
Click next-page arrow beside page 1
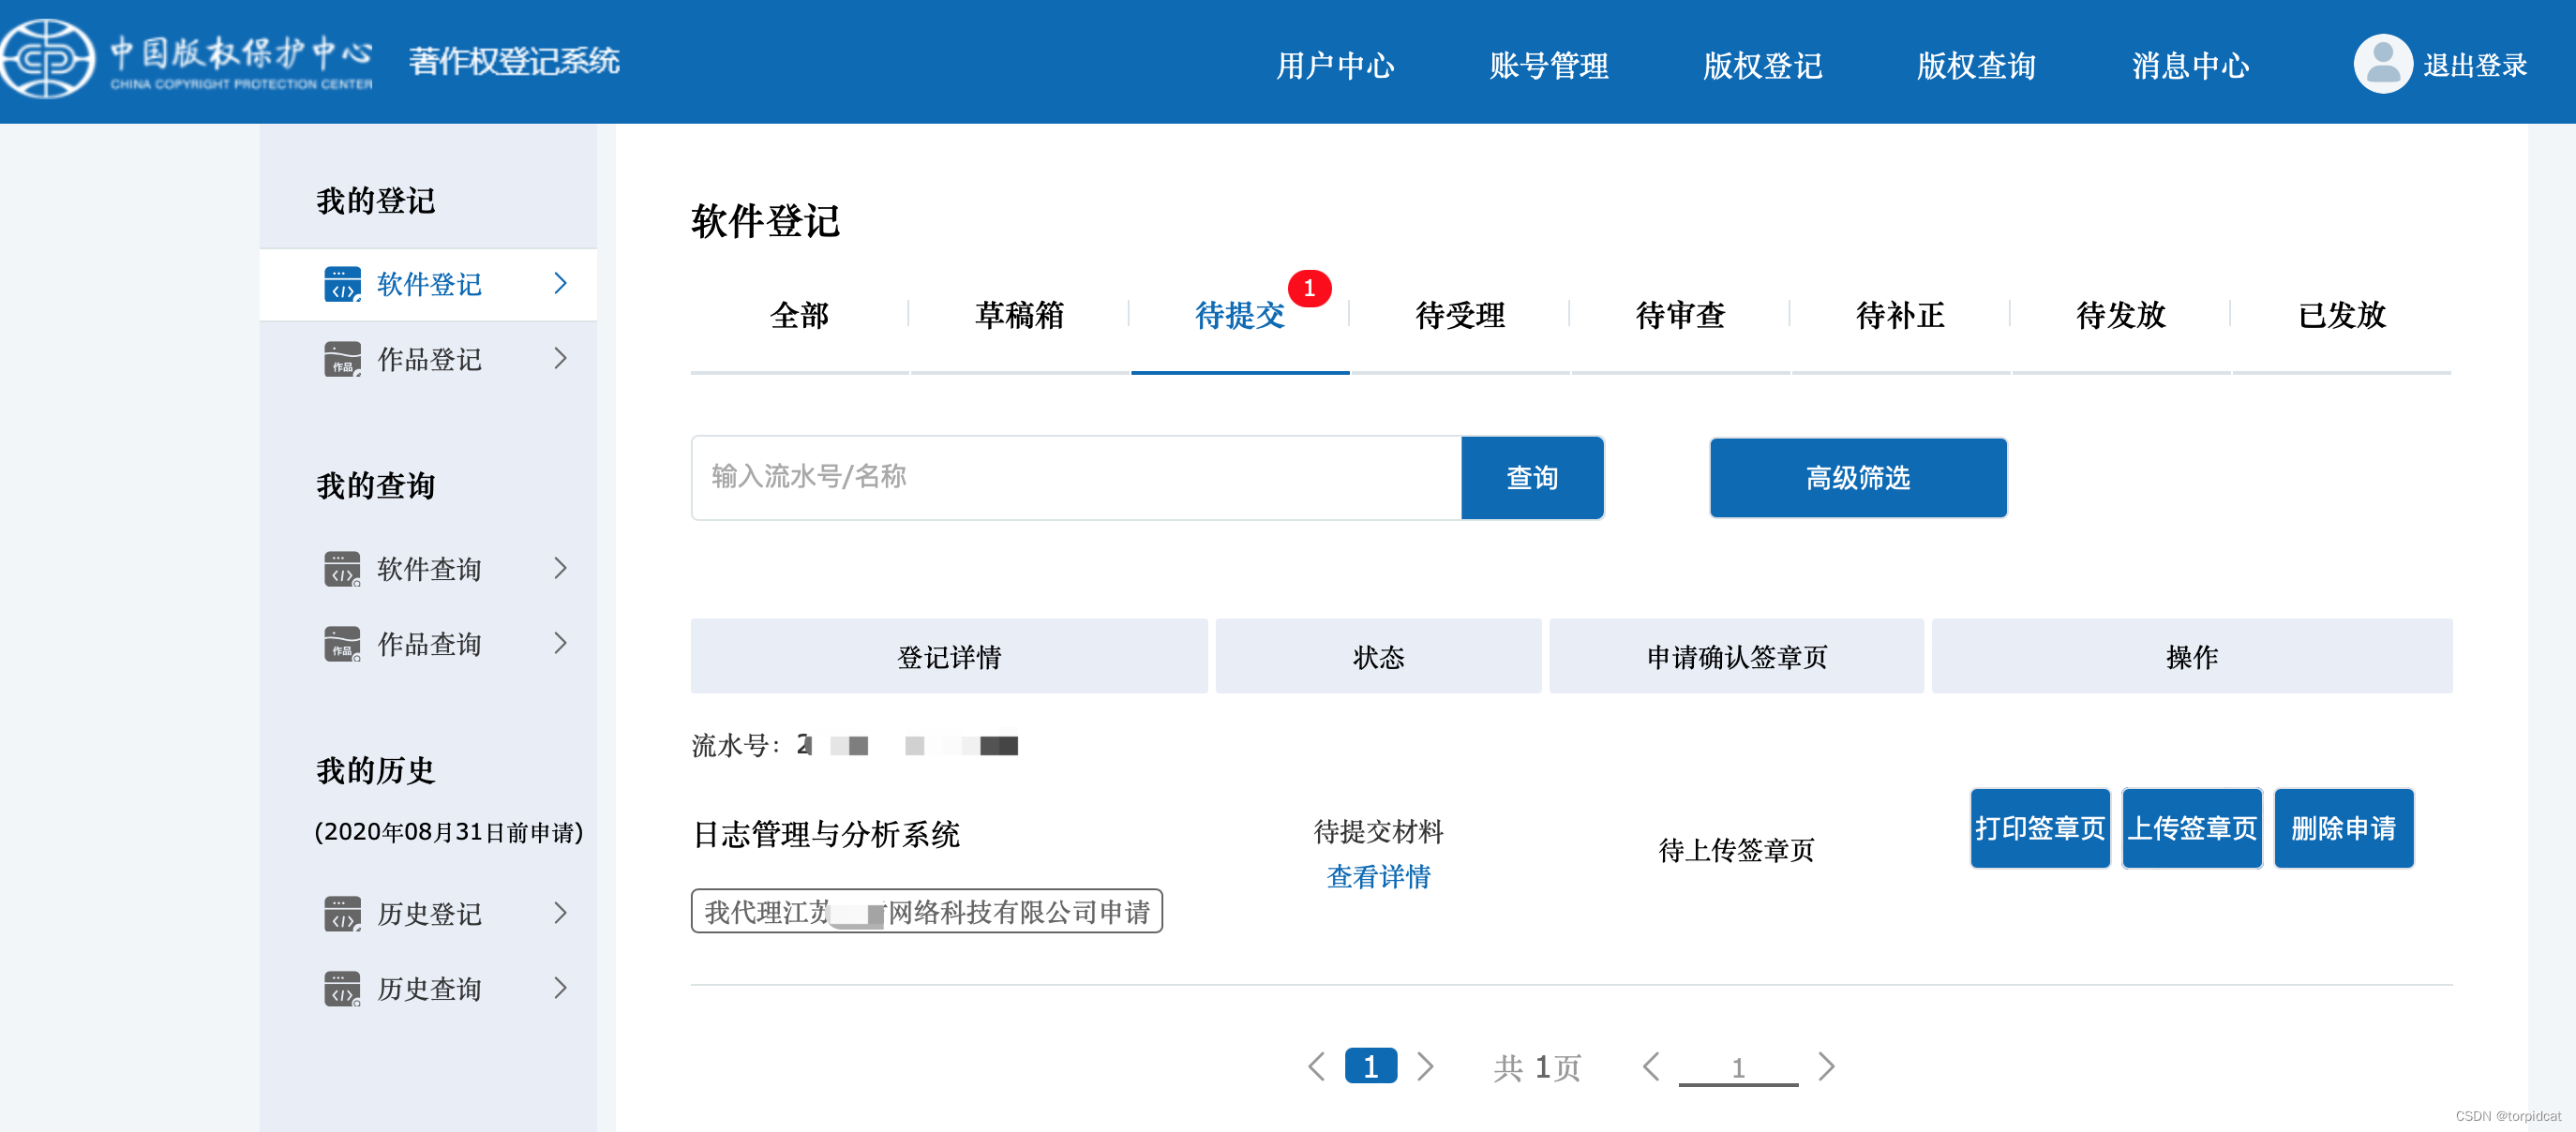tap(1425, 1067)
